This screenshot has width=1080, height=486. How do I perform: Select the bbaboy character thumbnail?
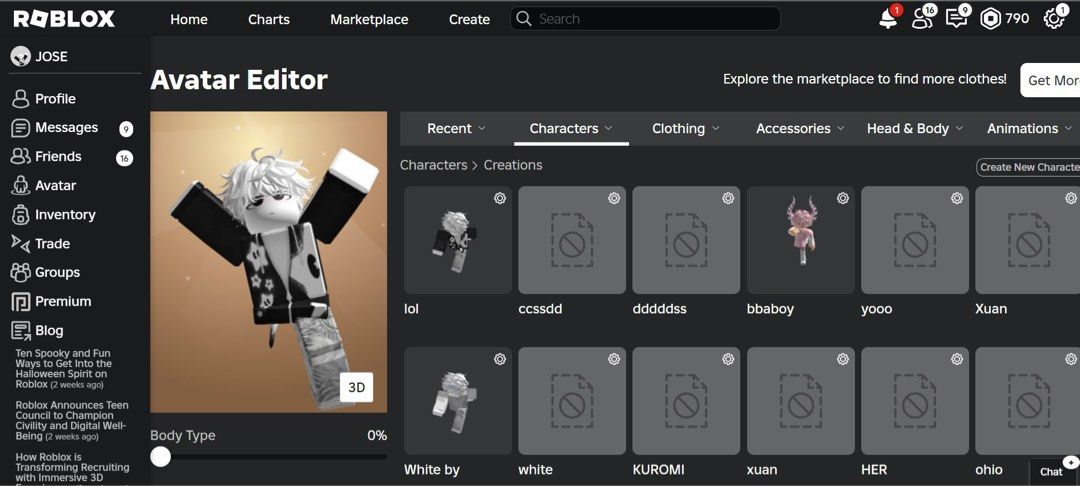(x=801, y=240)
